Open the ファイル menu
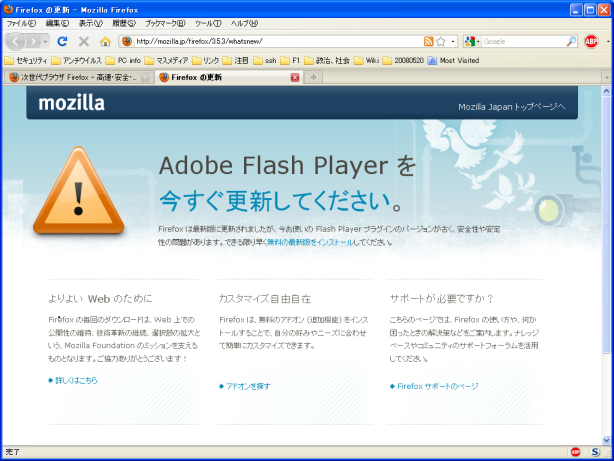The image size is (614, 461). pos(21,24)
